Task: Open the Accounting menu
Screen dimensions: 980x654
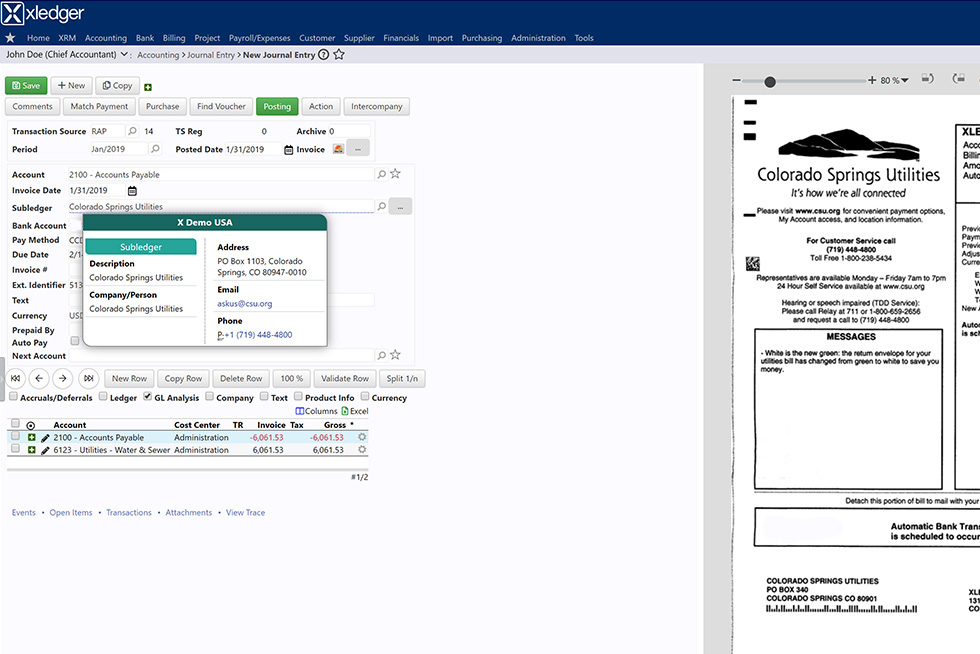Action: coord(106,38)
